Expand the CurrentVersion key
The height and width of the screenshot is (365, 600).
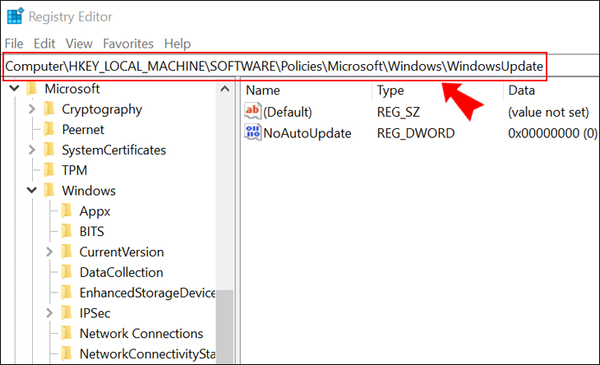49,252
